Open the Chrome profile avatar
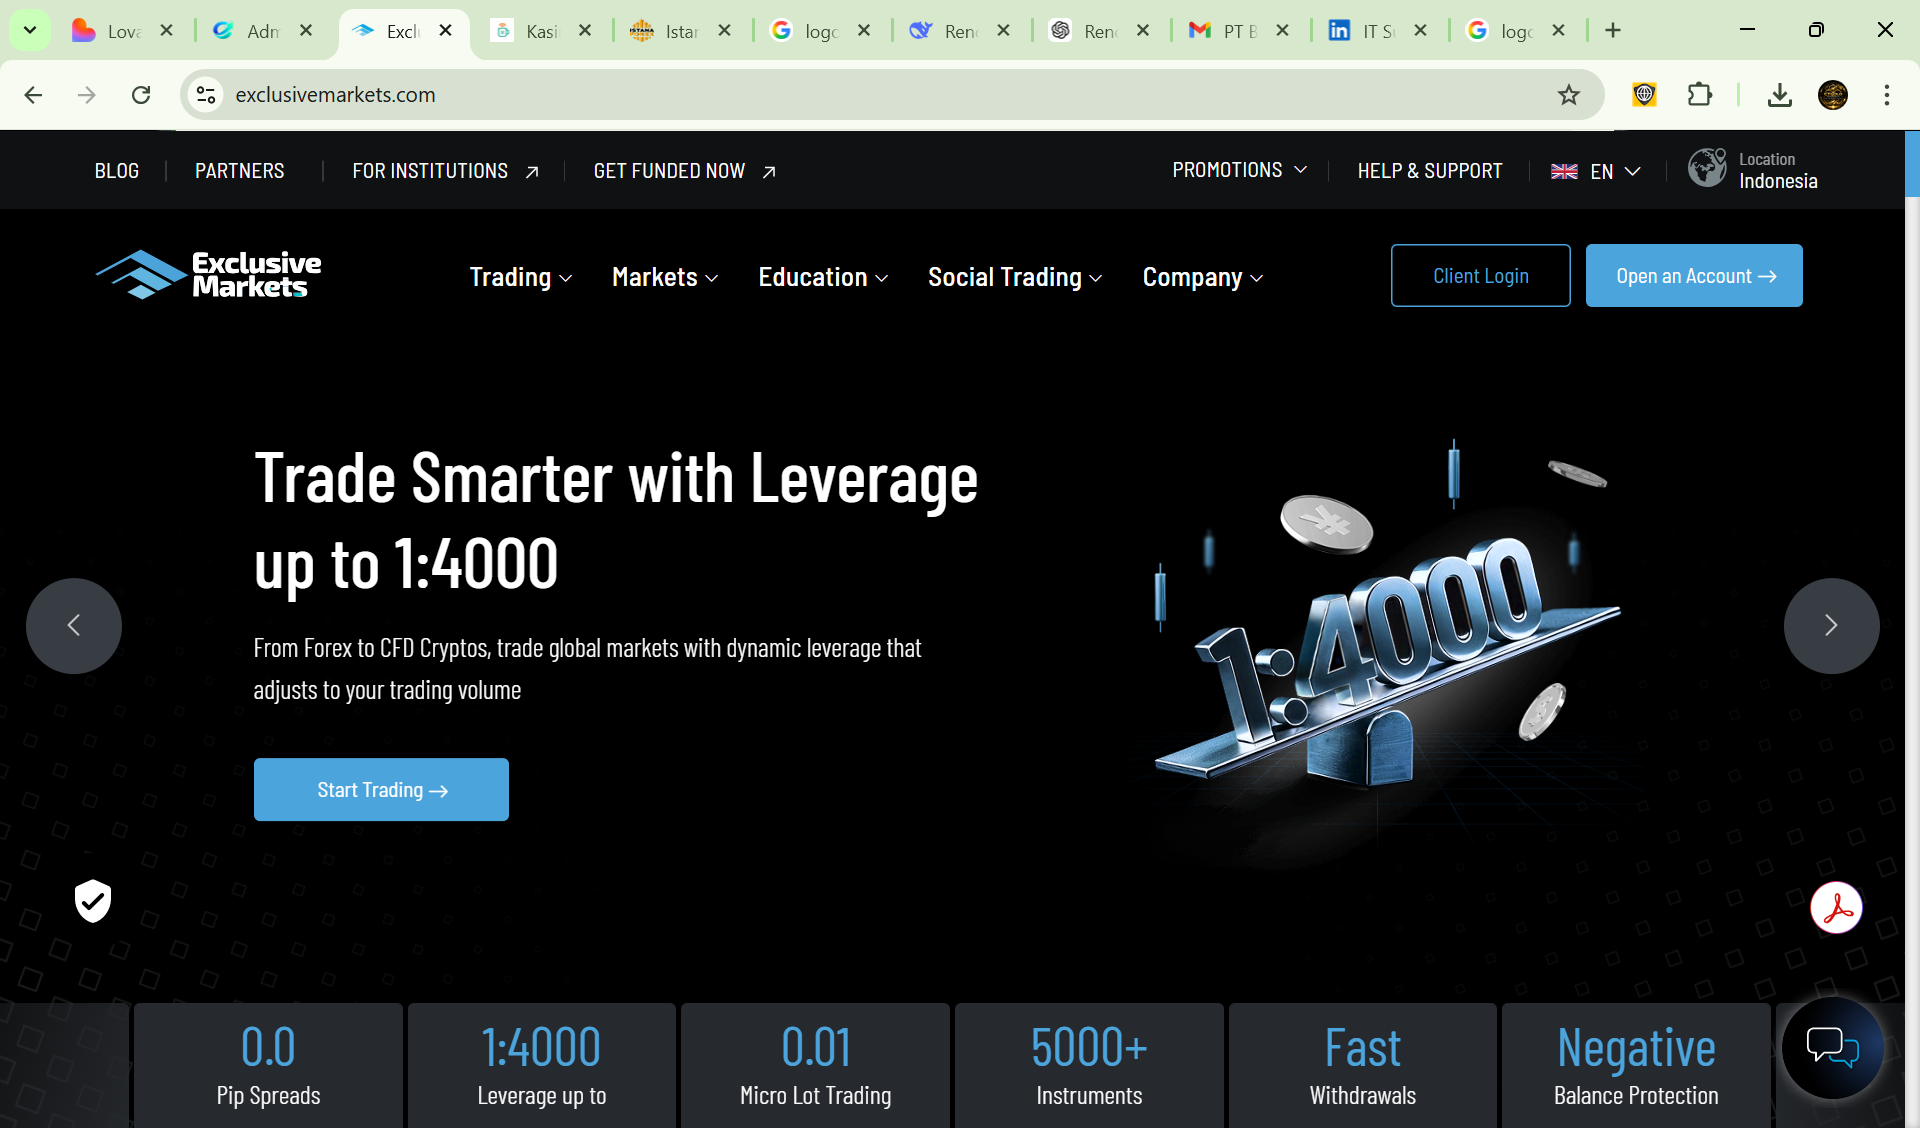Screen dimensions: 1920x1128 click(1833, 95)
